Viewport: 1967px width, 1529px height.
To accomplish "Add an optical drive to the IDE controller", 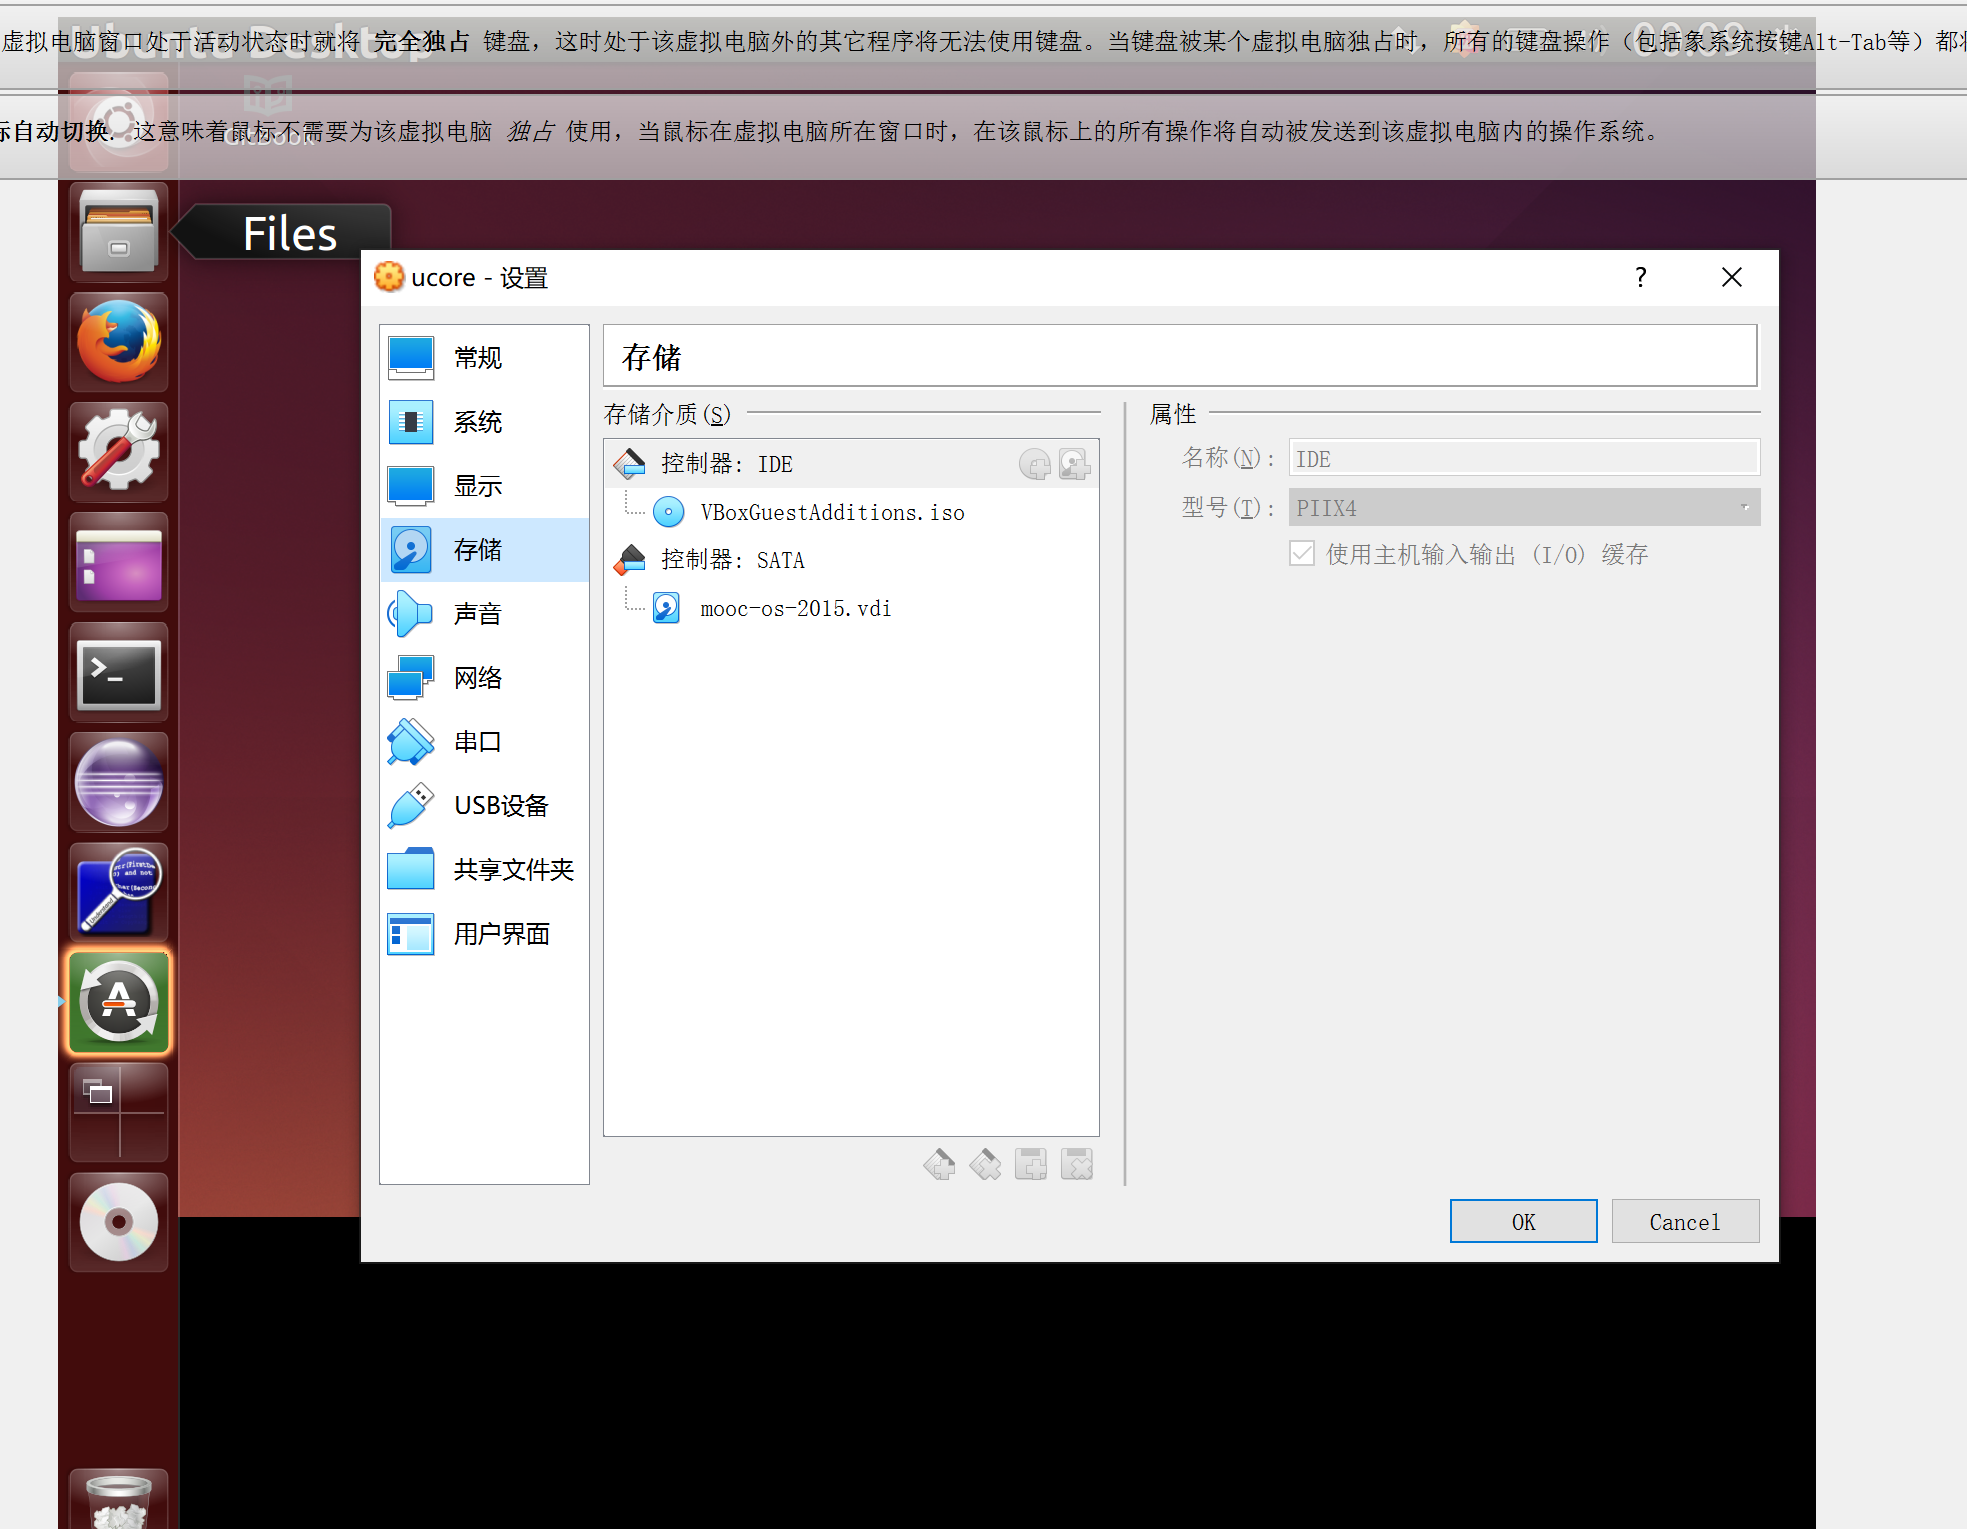I will [x=1035, y=463].
